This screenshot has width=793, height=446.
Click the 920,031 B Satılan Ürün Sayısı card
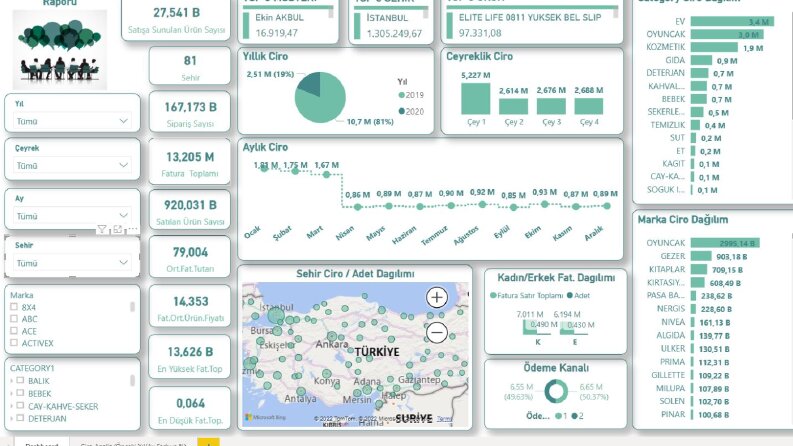(x=190, y=210)
